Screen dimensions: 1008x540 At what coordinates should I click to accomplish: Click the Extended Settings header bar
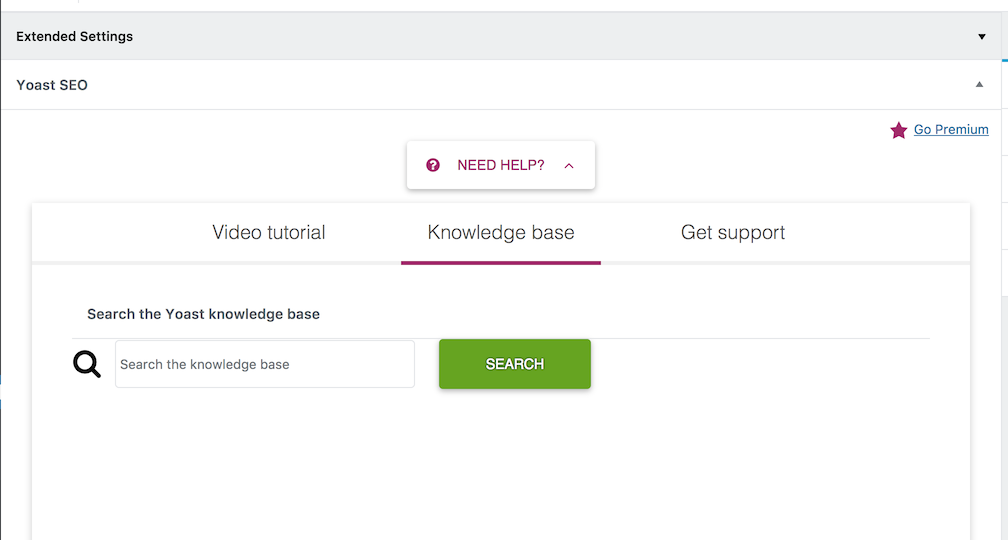[500, 37]
